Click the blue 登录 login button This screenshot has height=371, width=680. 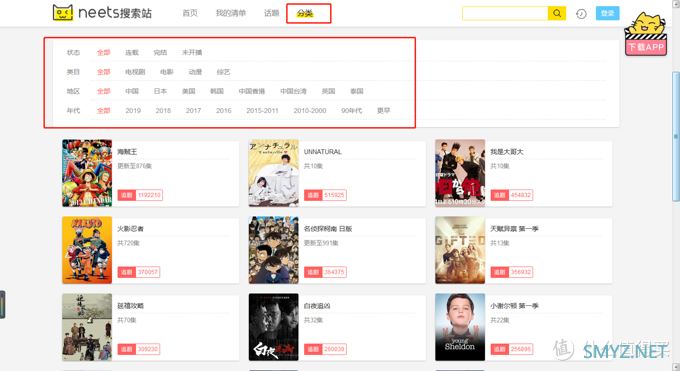click(608, 13)
